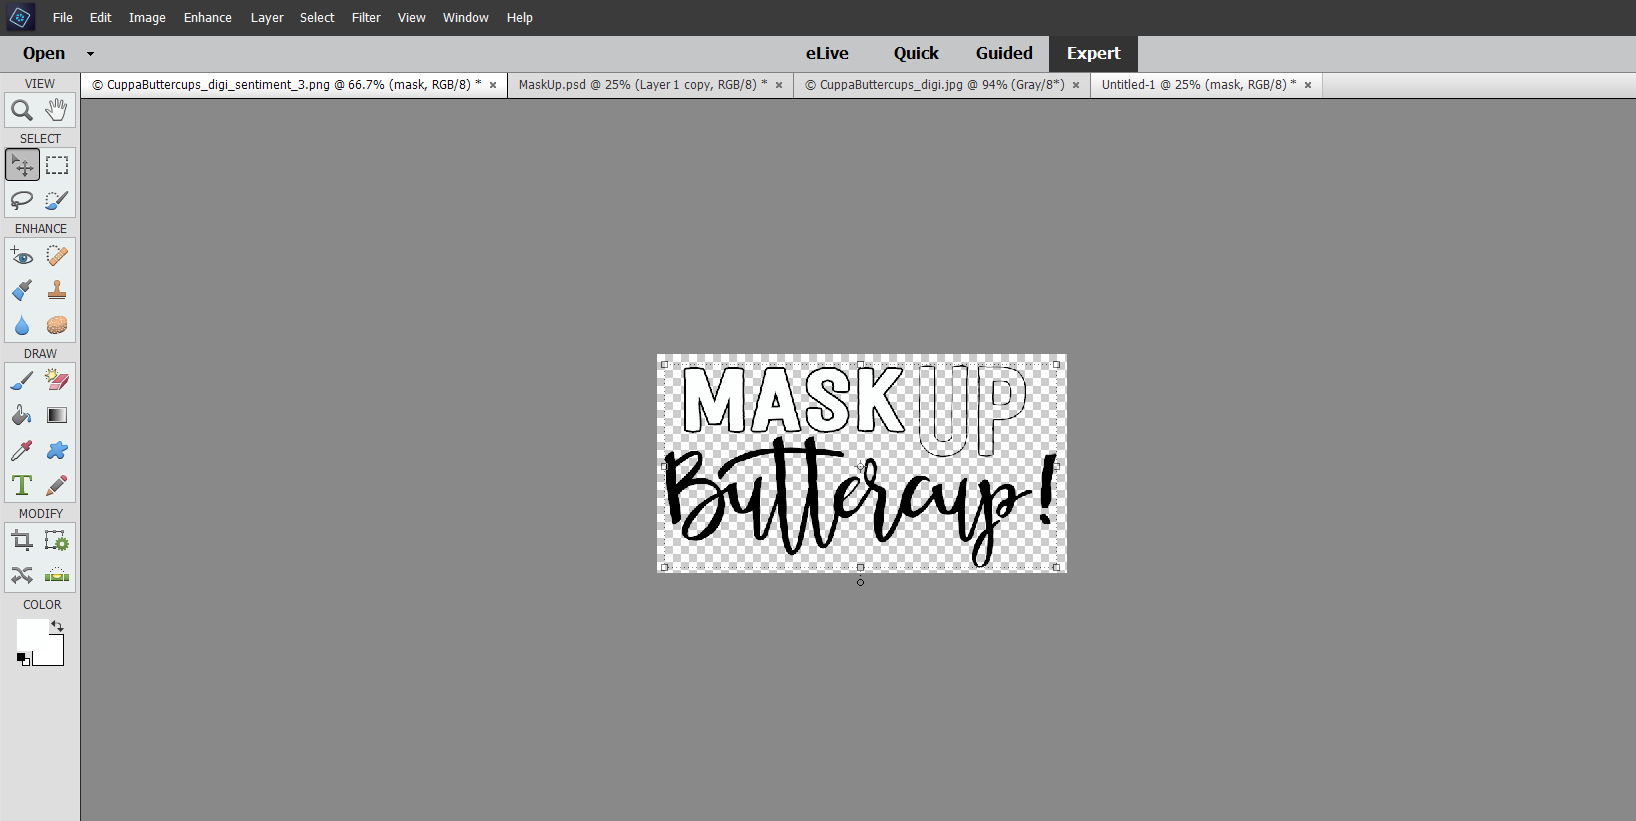Select the Eyedropper color picker tool

22,450
